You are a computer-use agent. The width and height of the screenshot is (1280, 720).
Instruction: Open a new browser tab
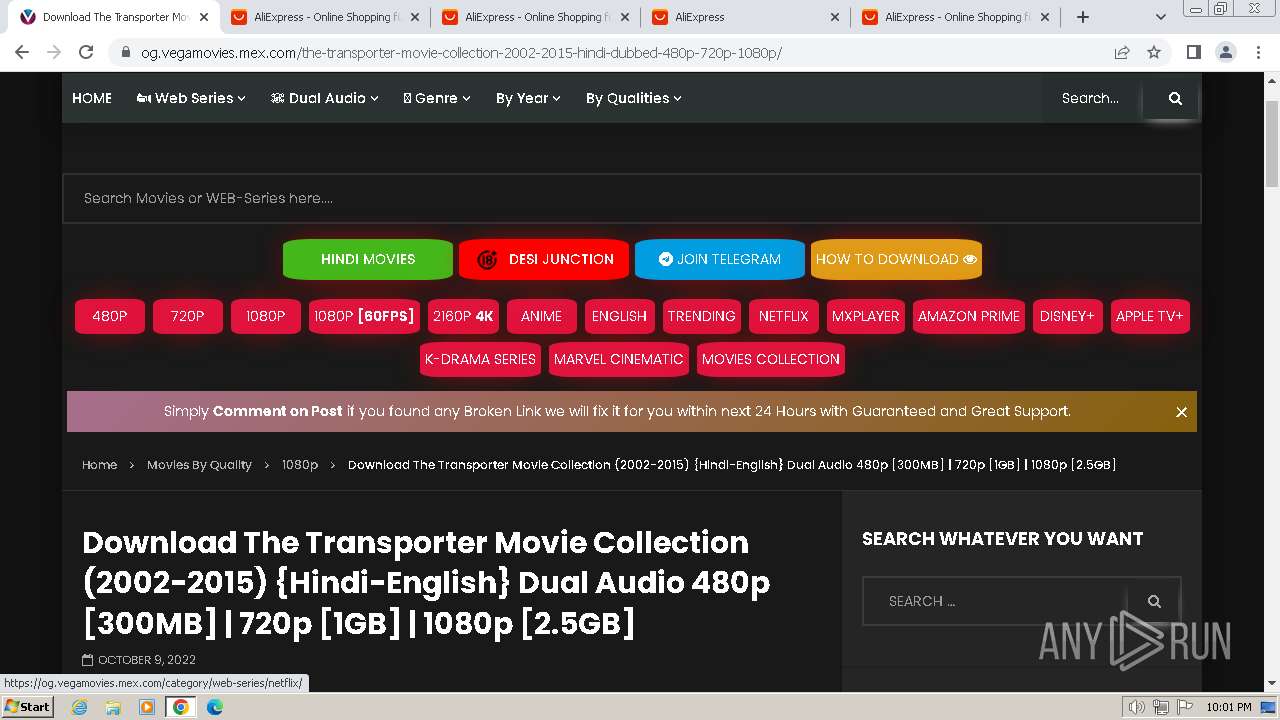pyautogui.click(x=1083, y=17)
